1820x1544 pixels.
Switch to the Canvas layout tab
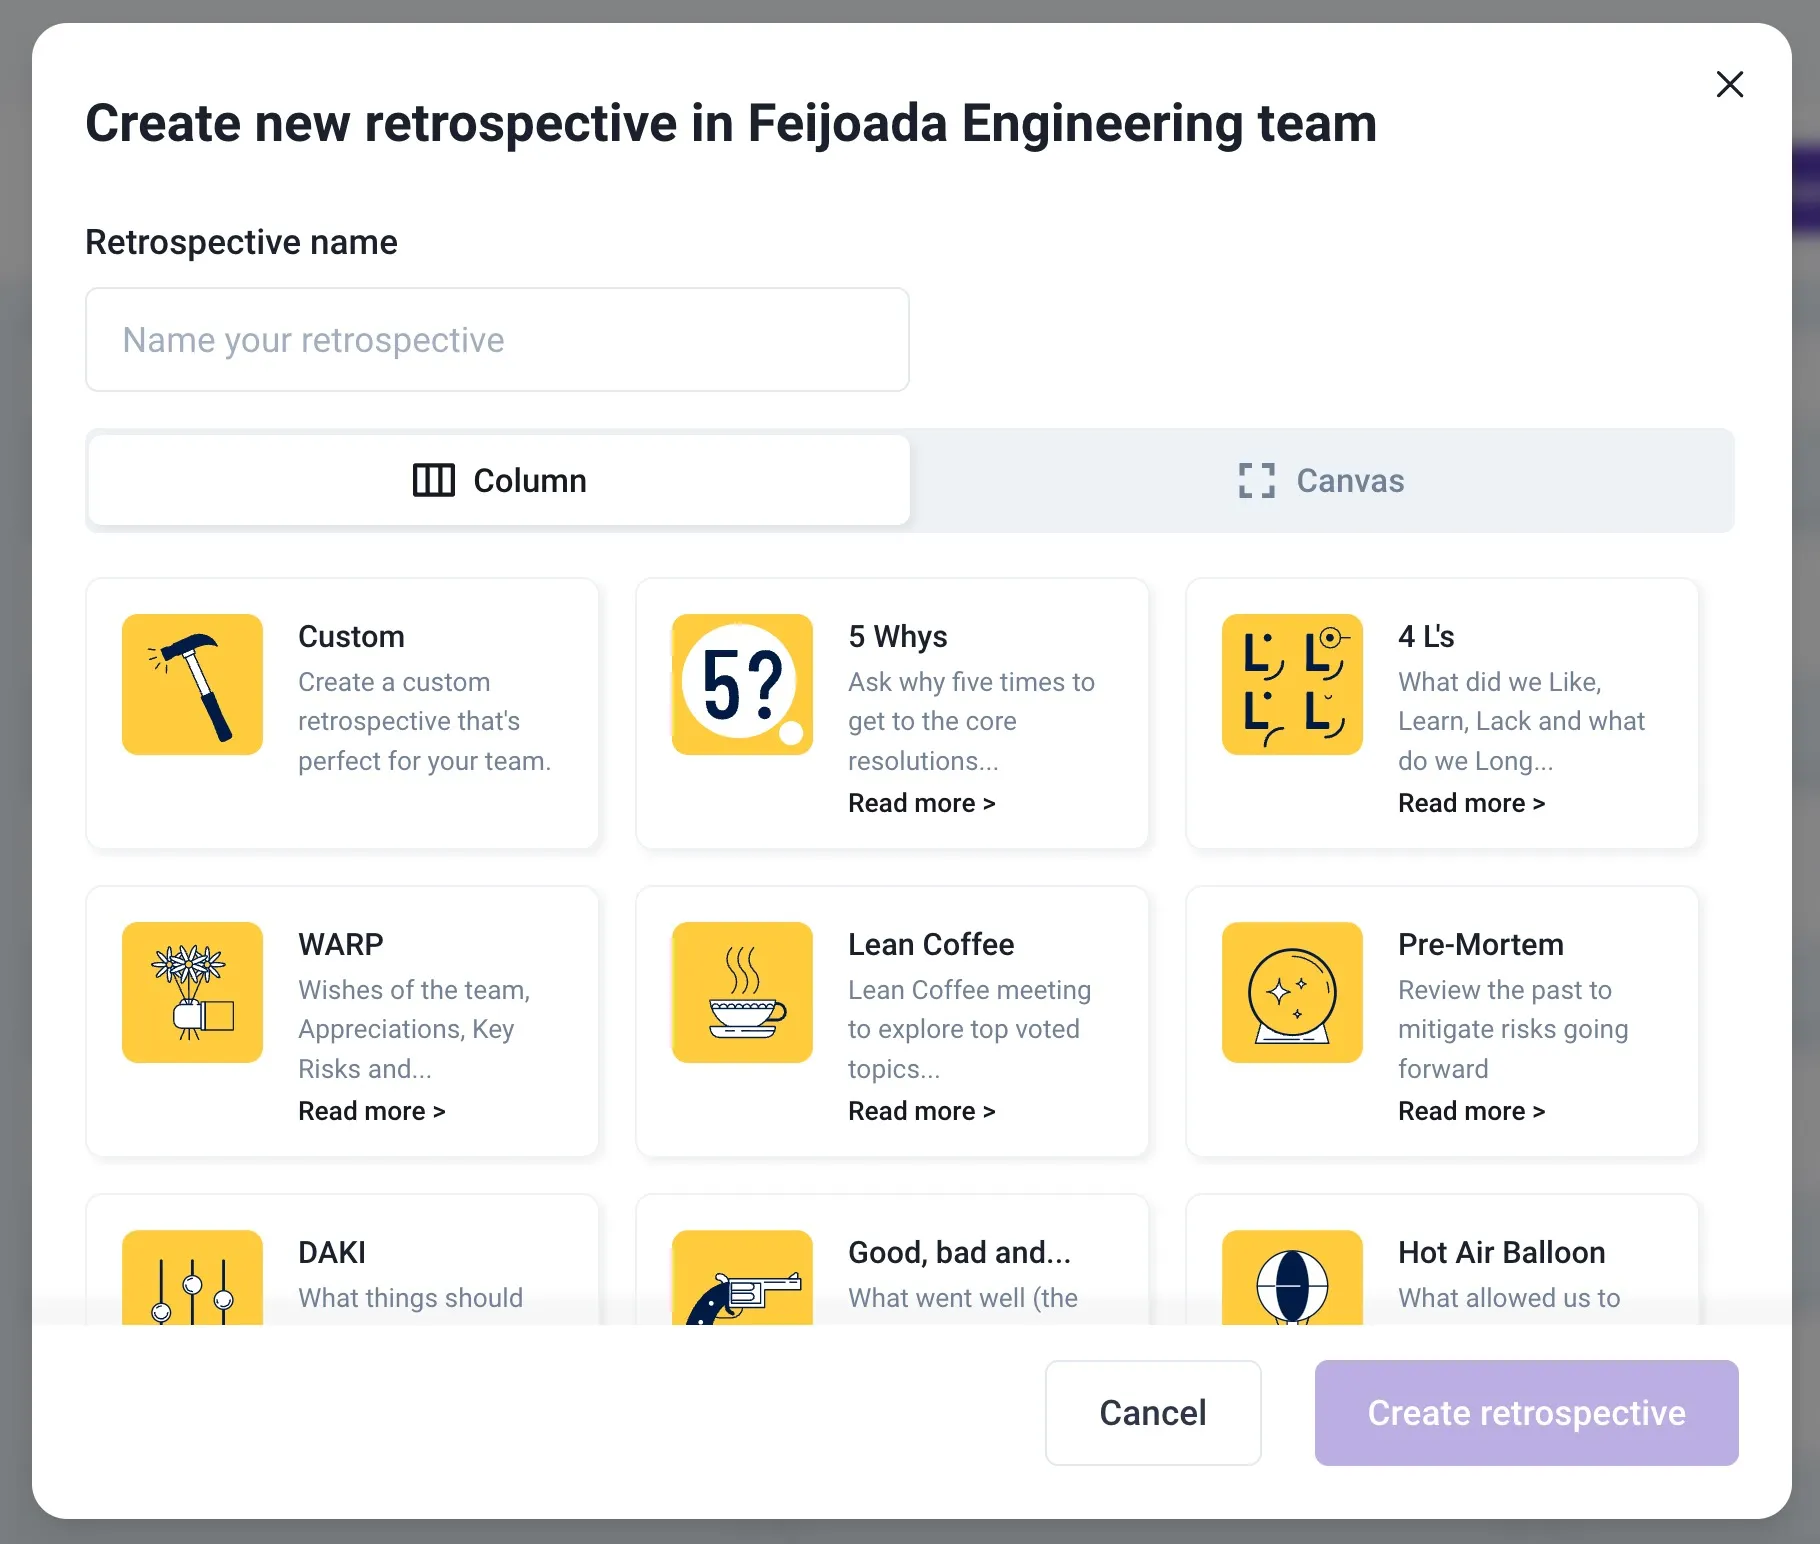click(1320, 480)
